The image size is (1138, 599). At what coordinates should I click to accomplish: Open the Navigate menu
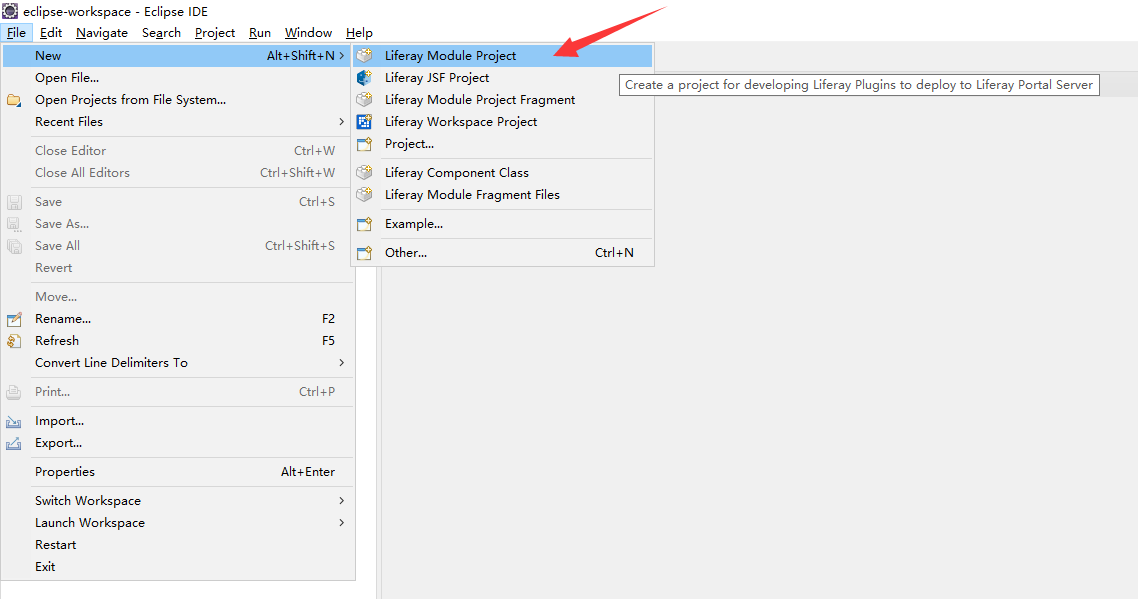point(102,33)
